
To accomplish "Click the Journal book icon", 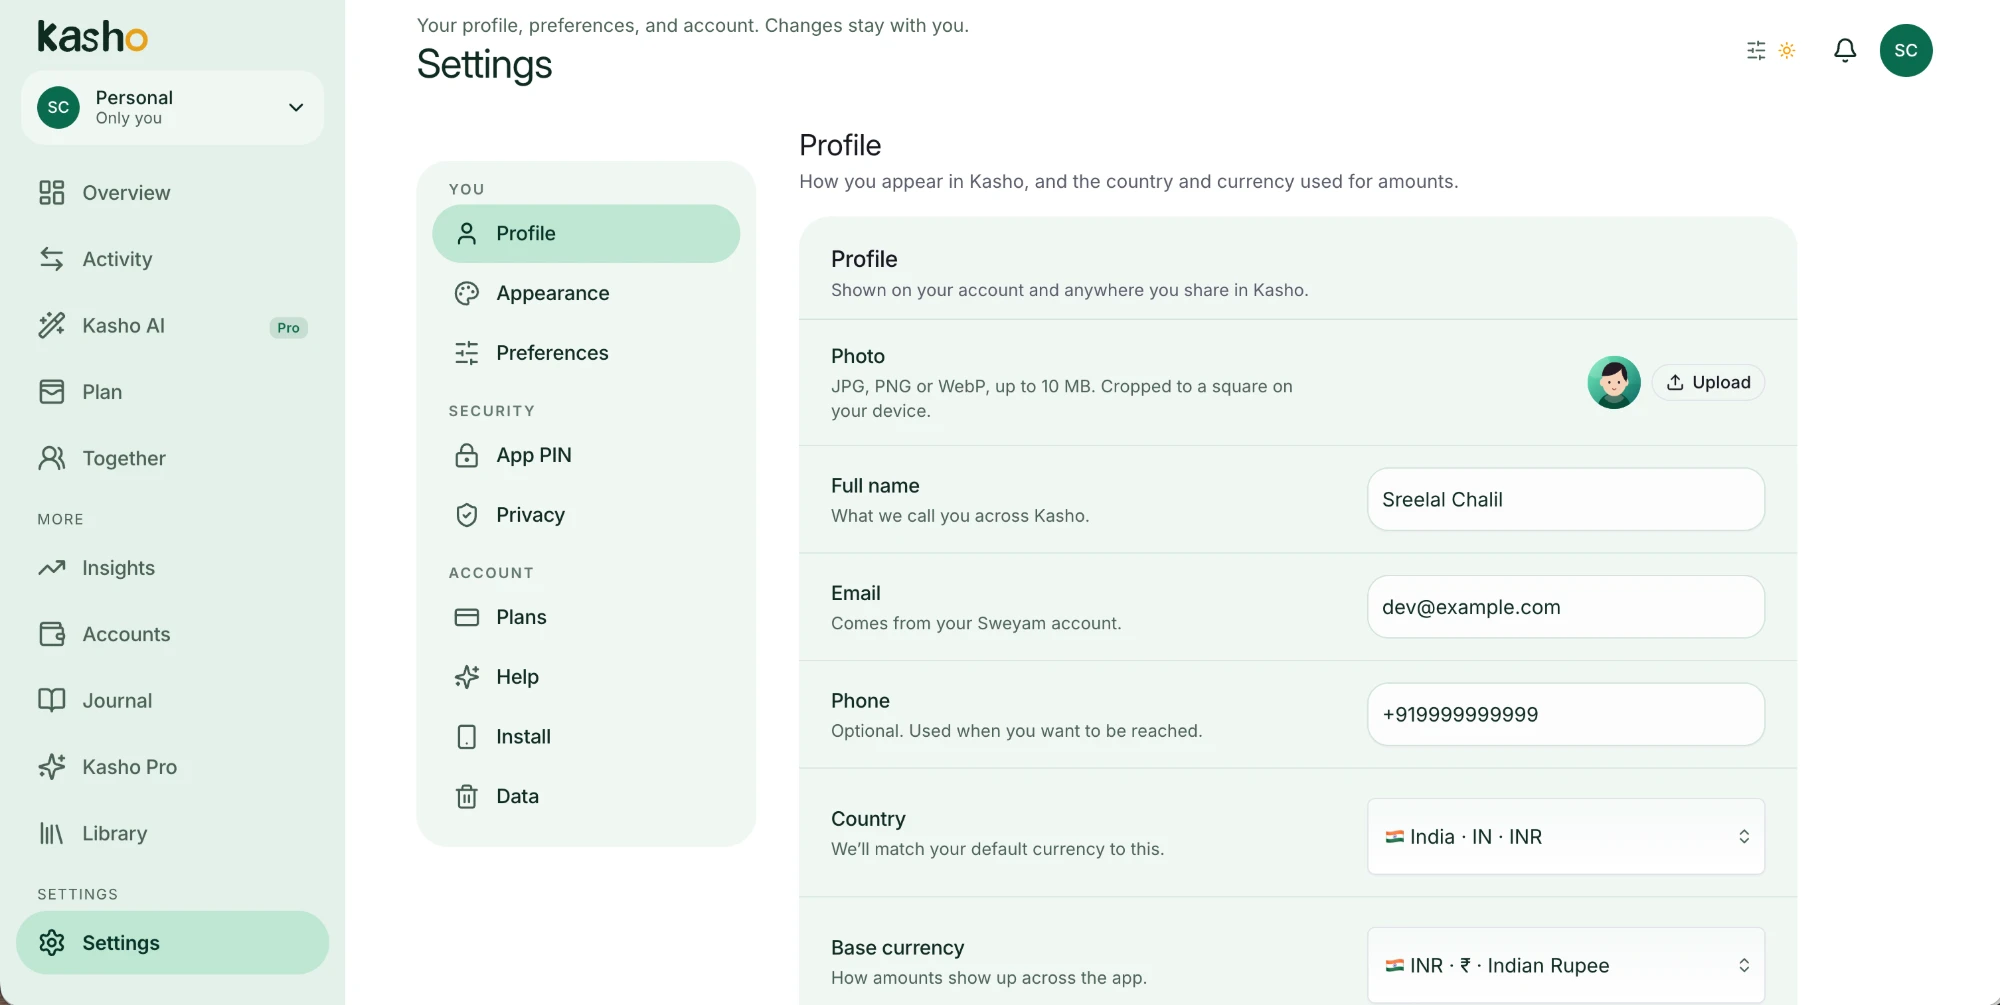I will pyautogui.click(x=52, y=700).
